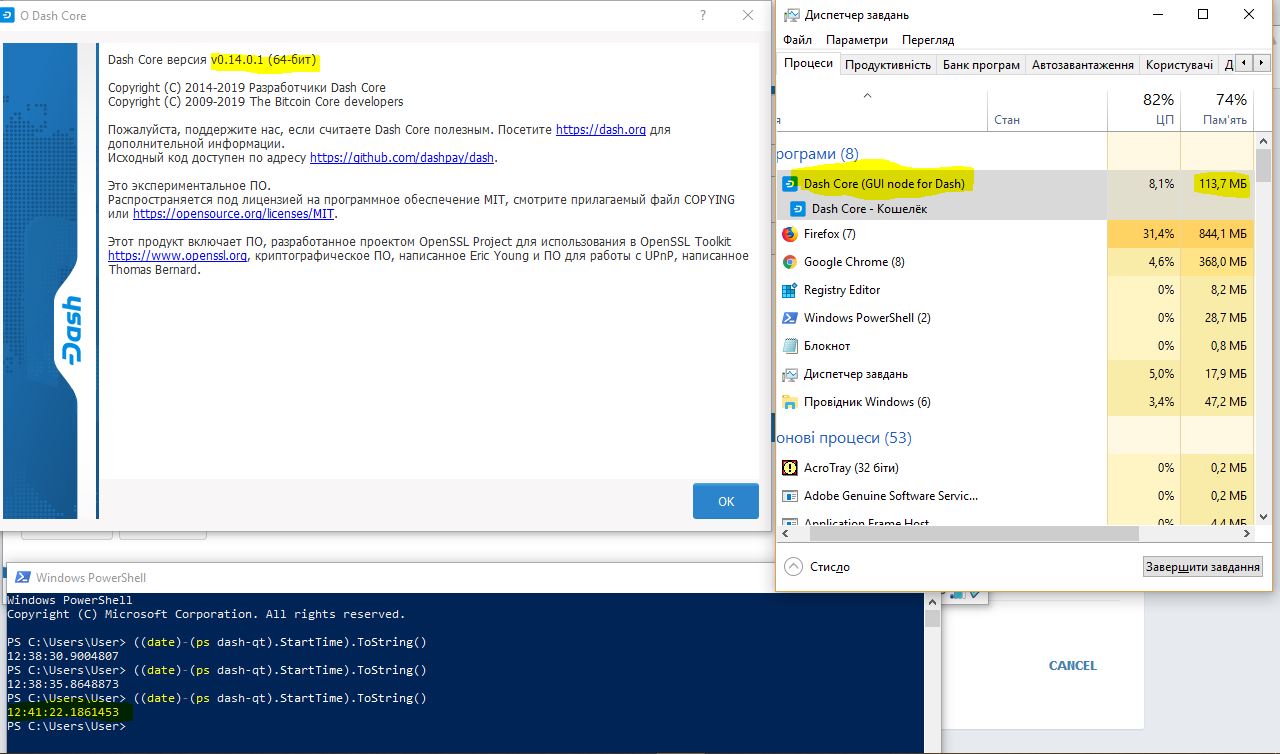1280x754 pixels.
Task: Click the Завершити завдання button
Action: tap(1203, 566)
